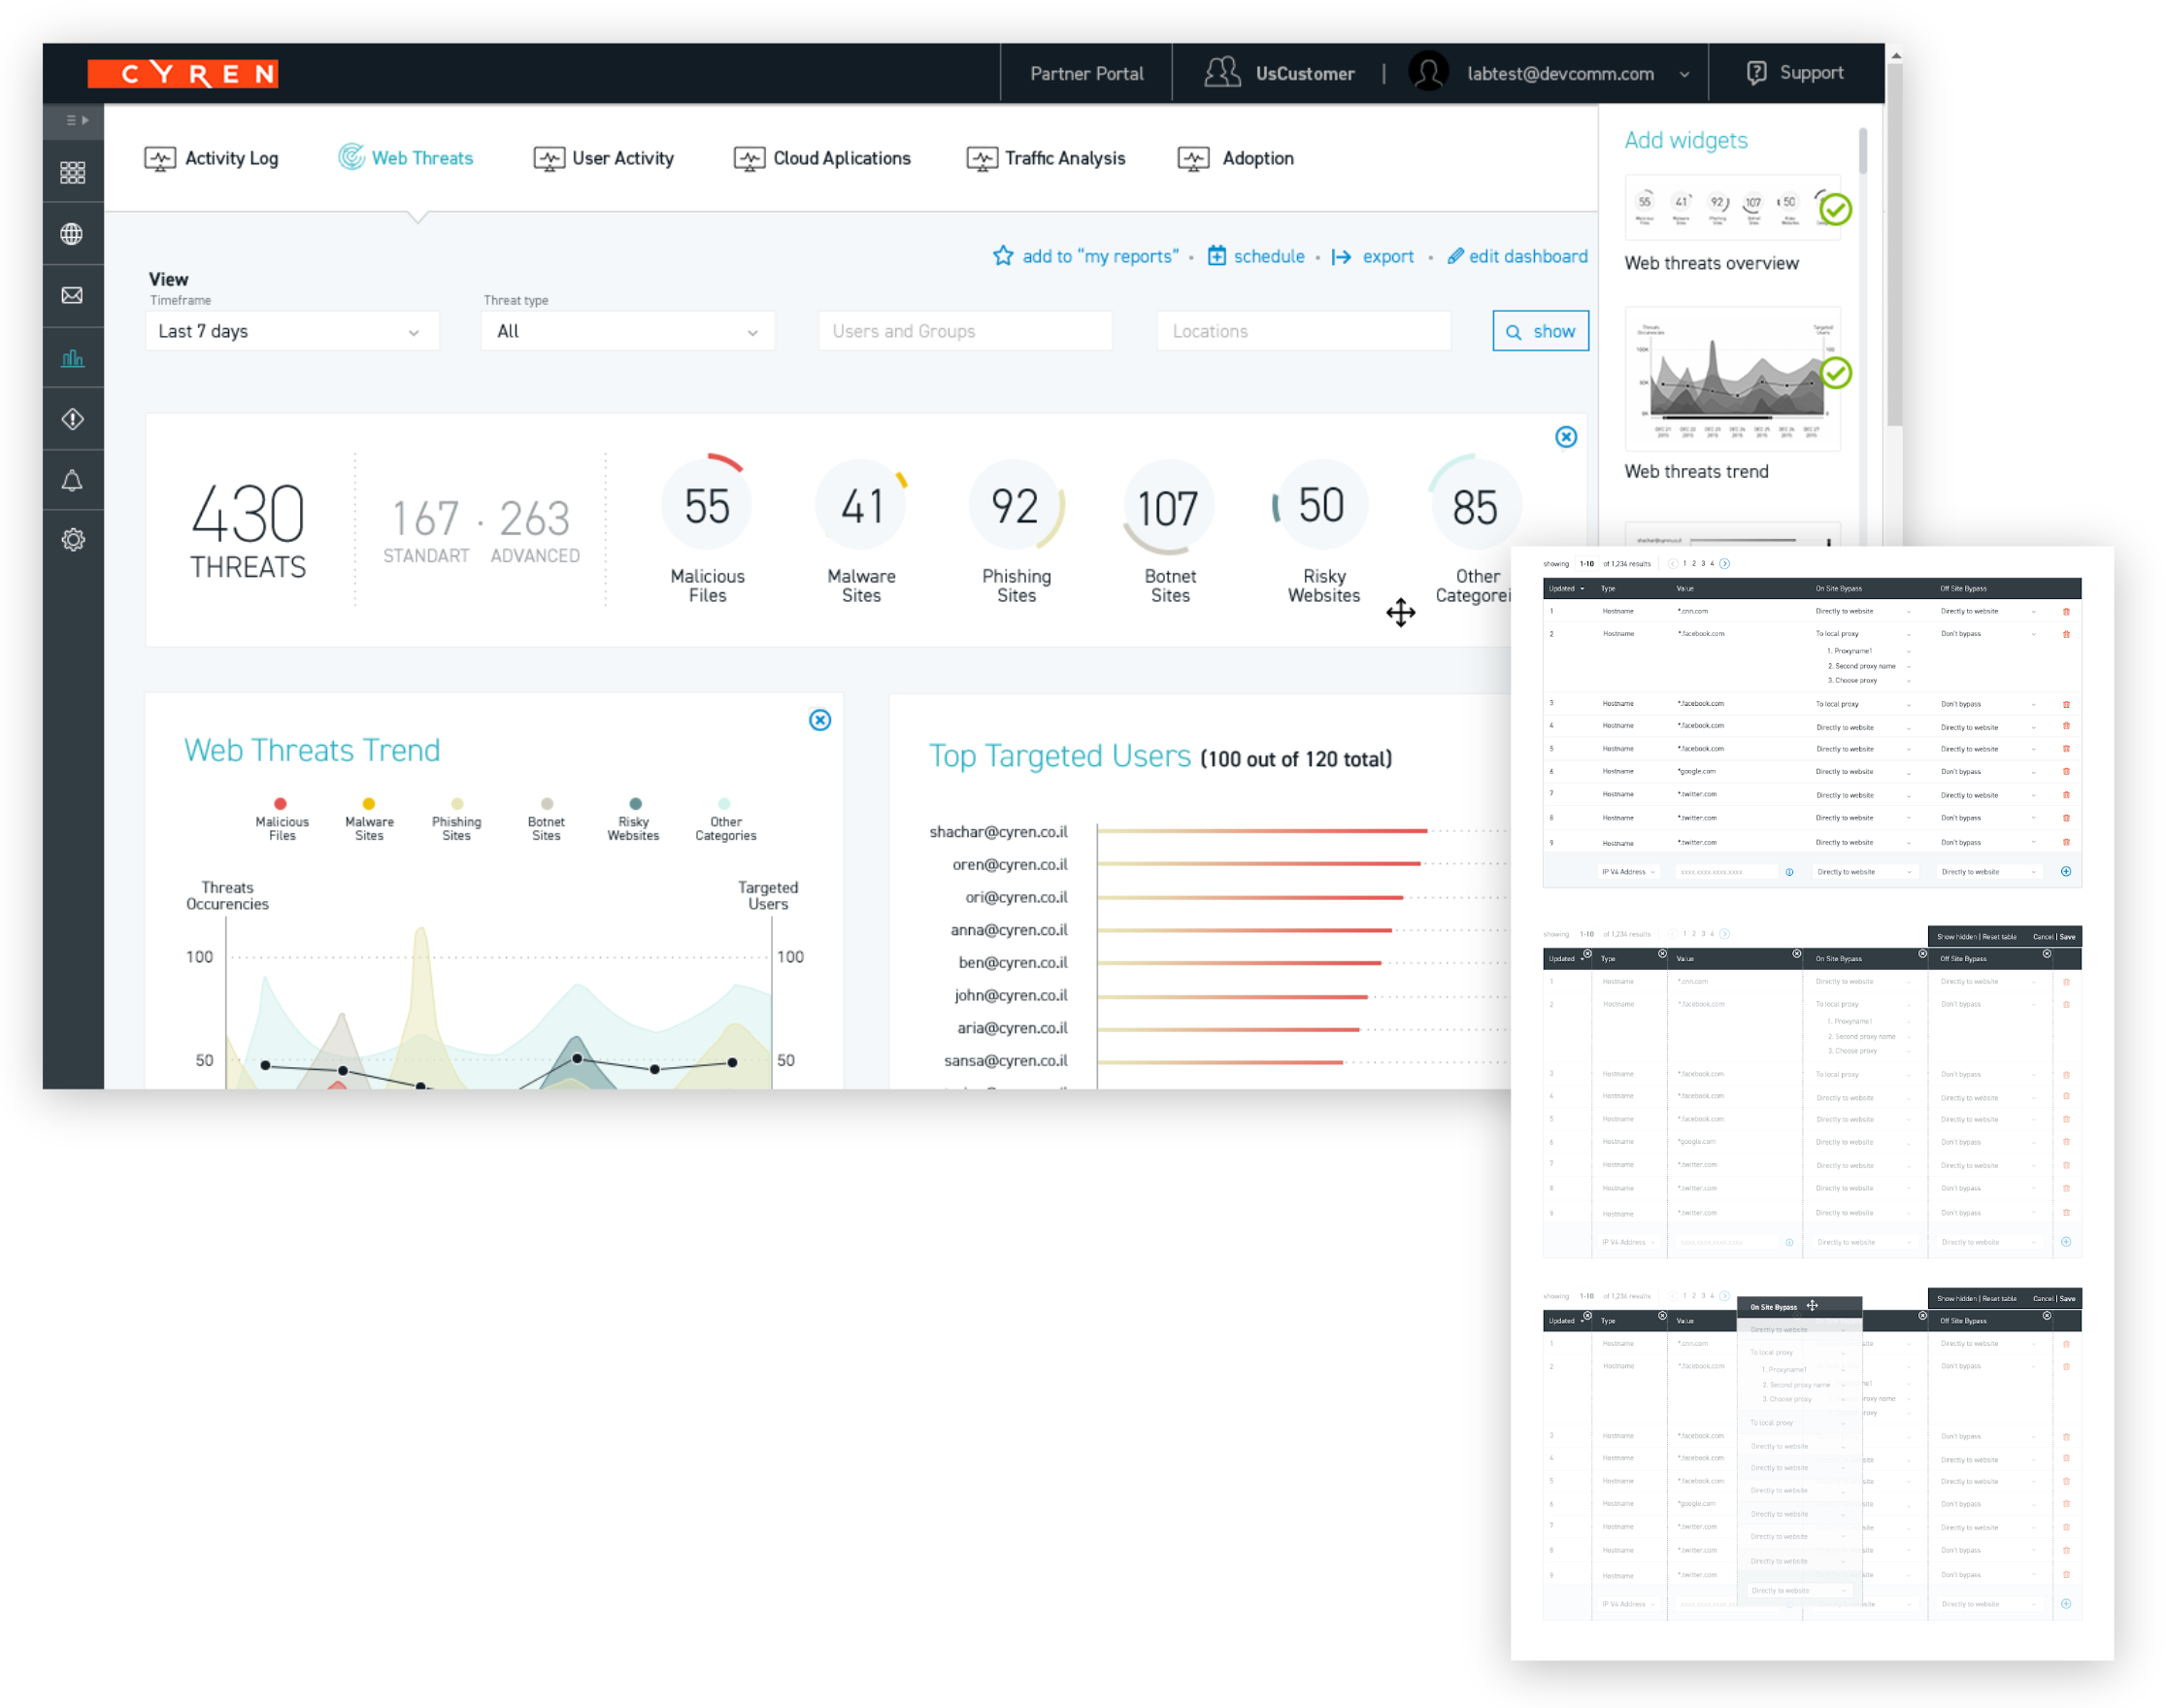Expand the labtest@devcomm.com account menu arrow

pos(1684,74)
